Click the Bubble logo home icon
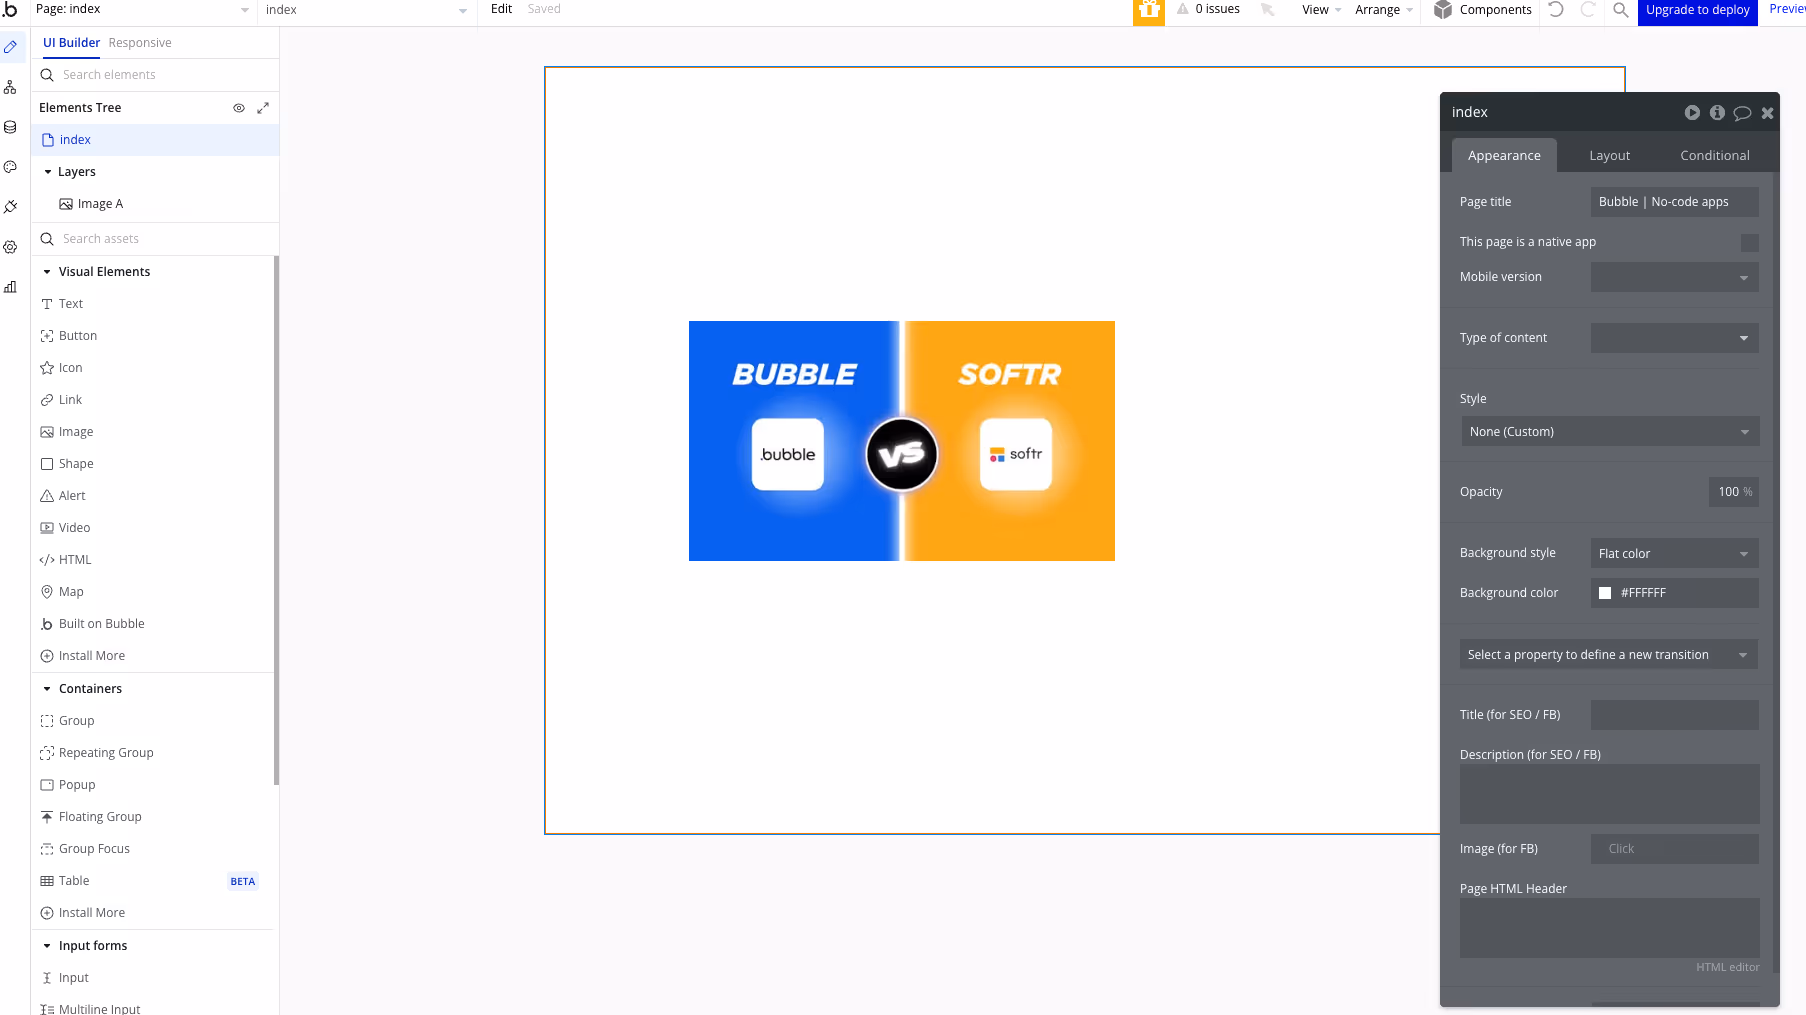1806x1015 pixels. (10, 9)
